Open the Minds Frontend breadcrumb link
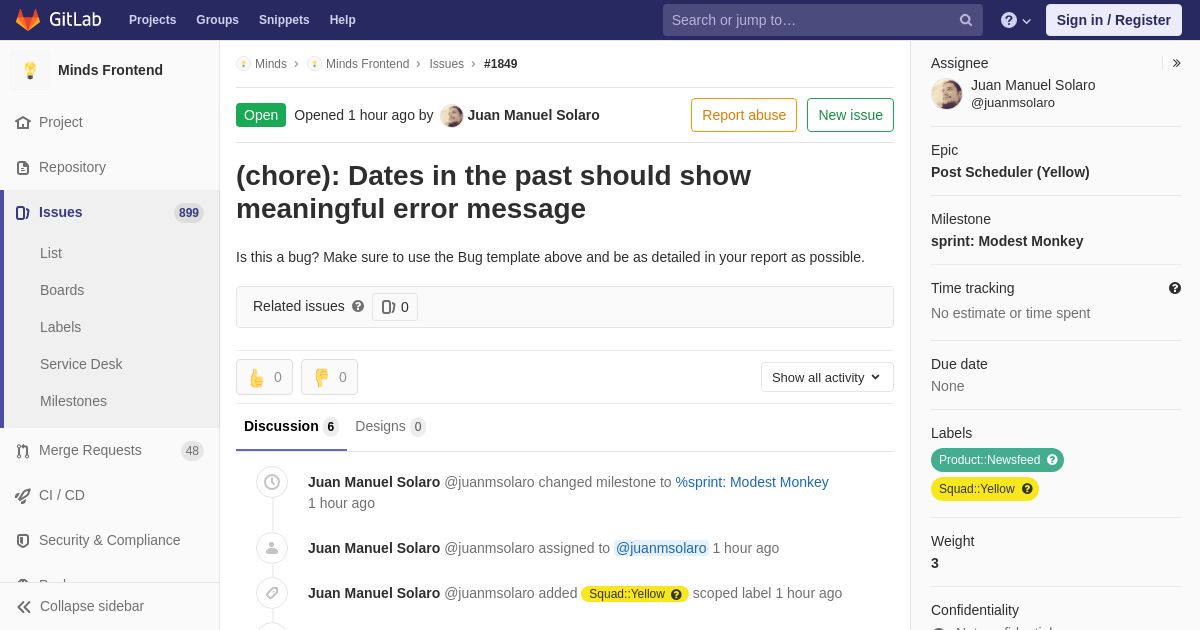Screen dimensions: 1200x630 pos(367,64)
